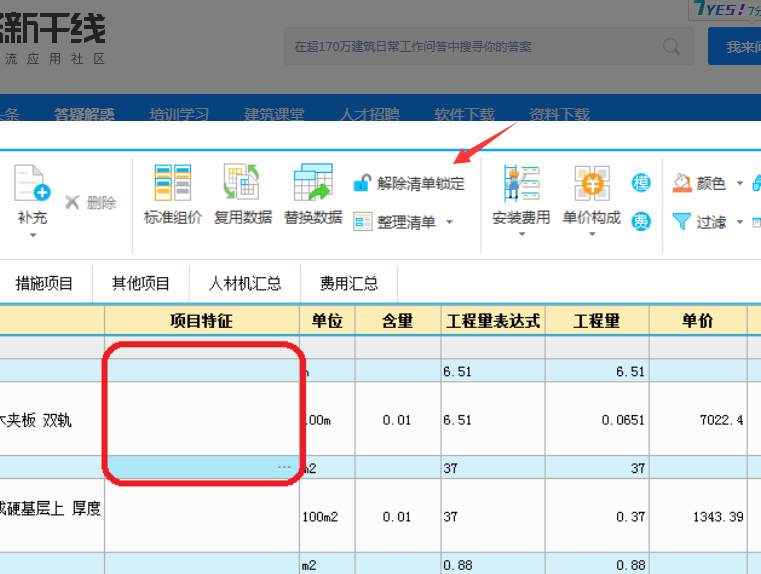Open 标准组价 tool
The height and width of the screenshot is (574, 761).
[173, 194]
